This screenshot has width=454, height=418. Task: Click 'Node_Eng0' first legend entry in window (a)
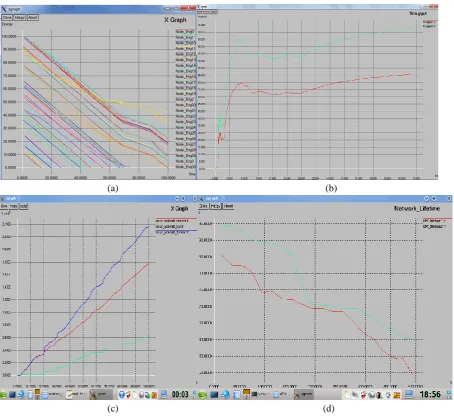(185, 32)
